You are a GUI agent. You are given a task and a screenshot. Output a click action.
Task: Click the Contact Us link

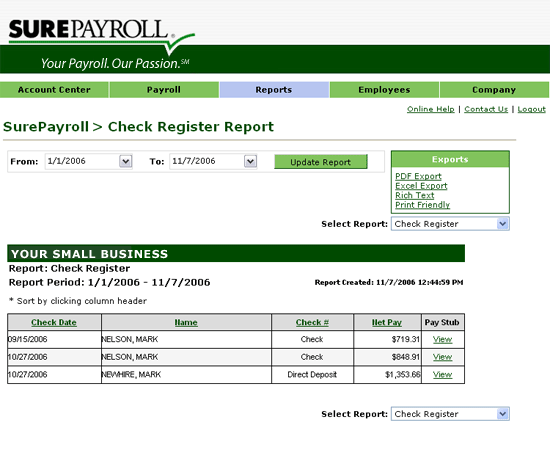point(486,109)
